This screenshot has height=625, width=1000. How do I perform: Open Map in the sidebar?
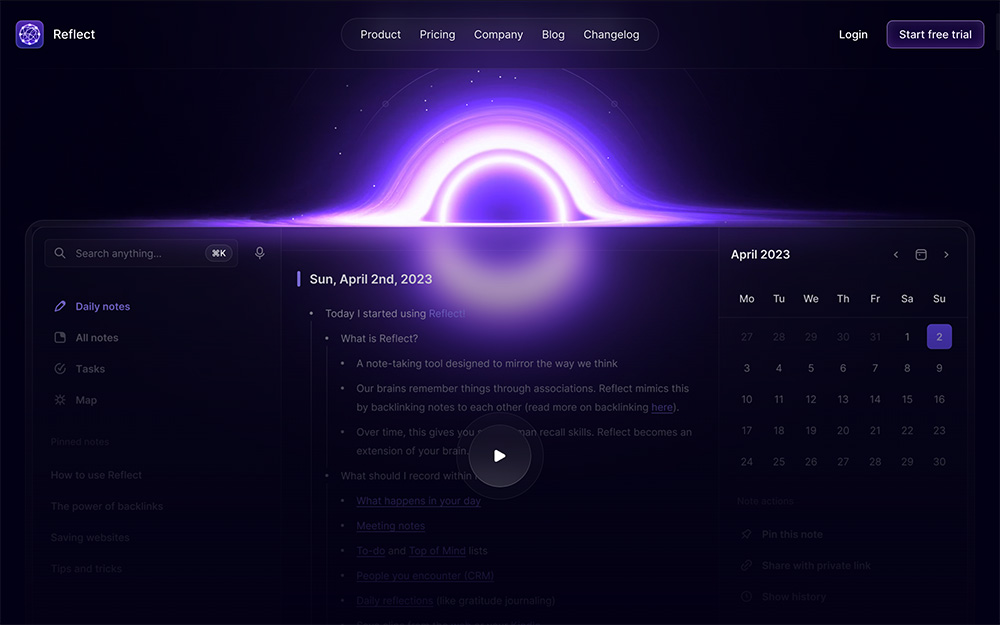86,400
